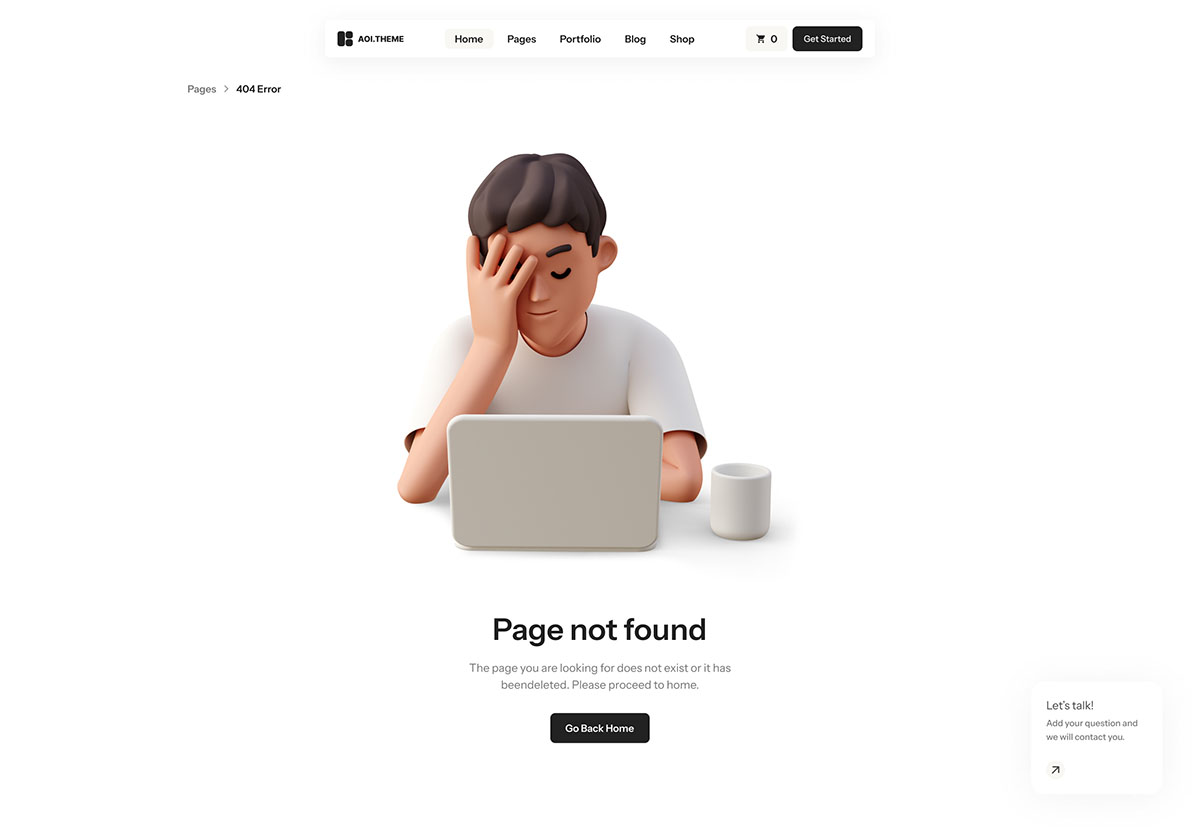The width and height of the screenshot is (1200, 832).
Task: Click the arrow icon in Let's talk card
Action: click(x=1055, y=770)
